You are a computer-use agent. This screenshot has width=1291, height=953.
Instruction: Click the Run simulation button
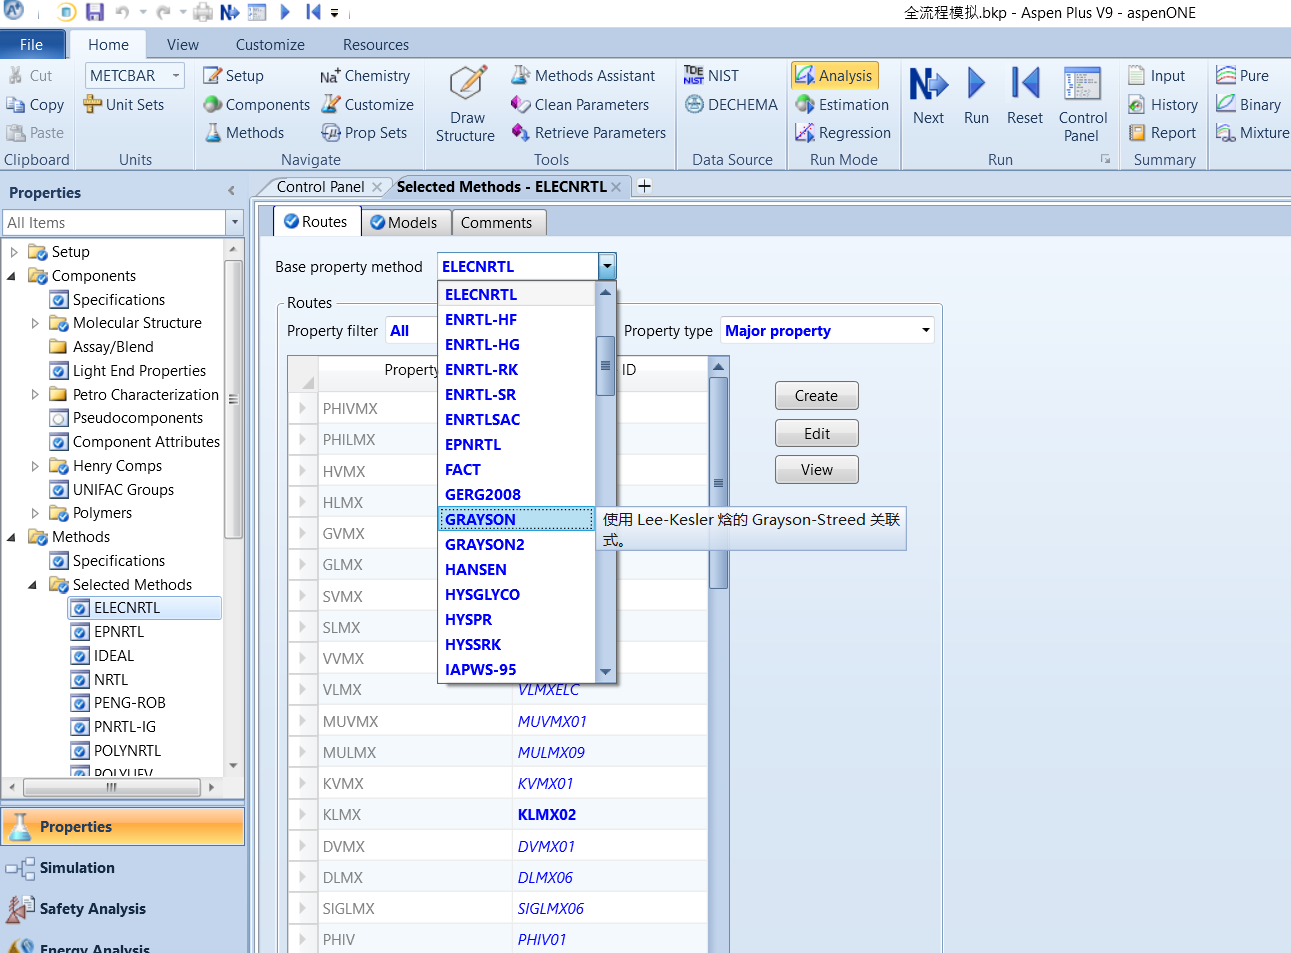tap(976, 96)
